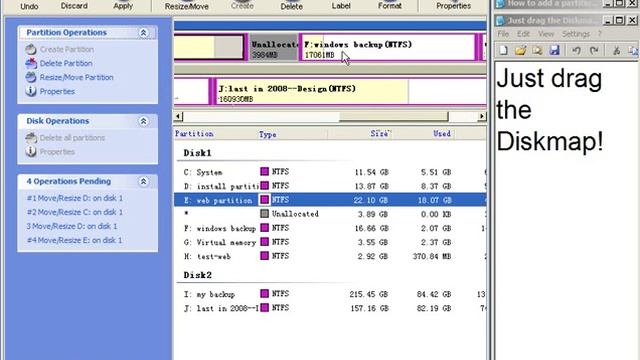Click the Resize/Move Partition sidebar icon
640x360 pixels.
pos(31,77)
